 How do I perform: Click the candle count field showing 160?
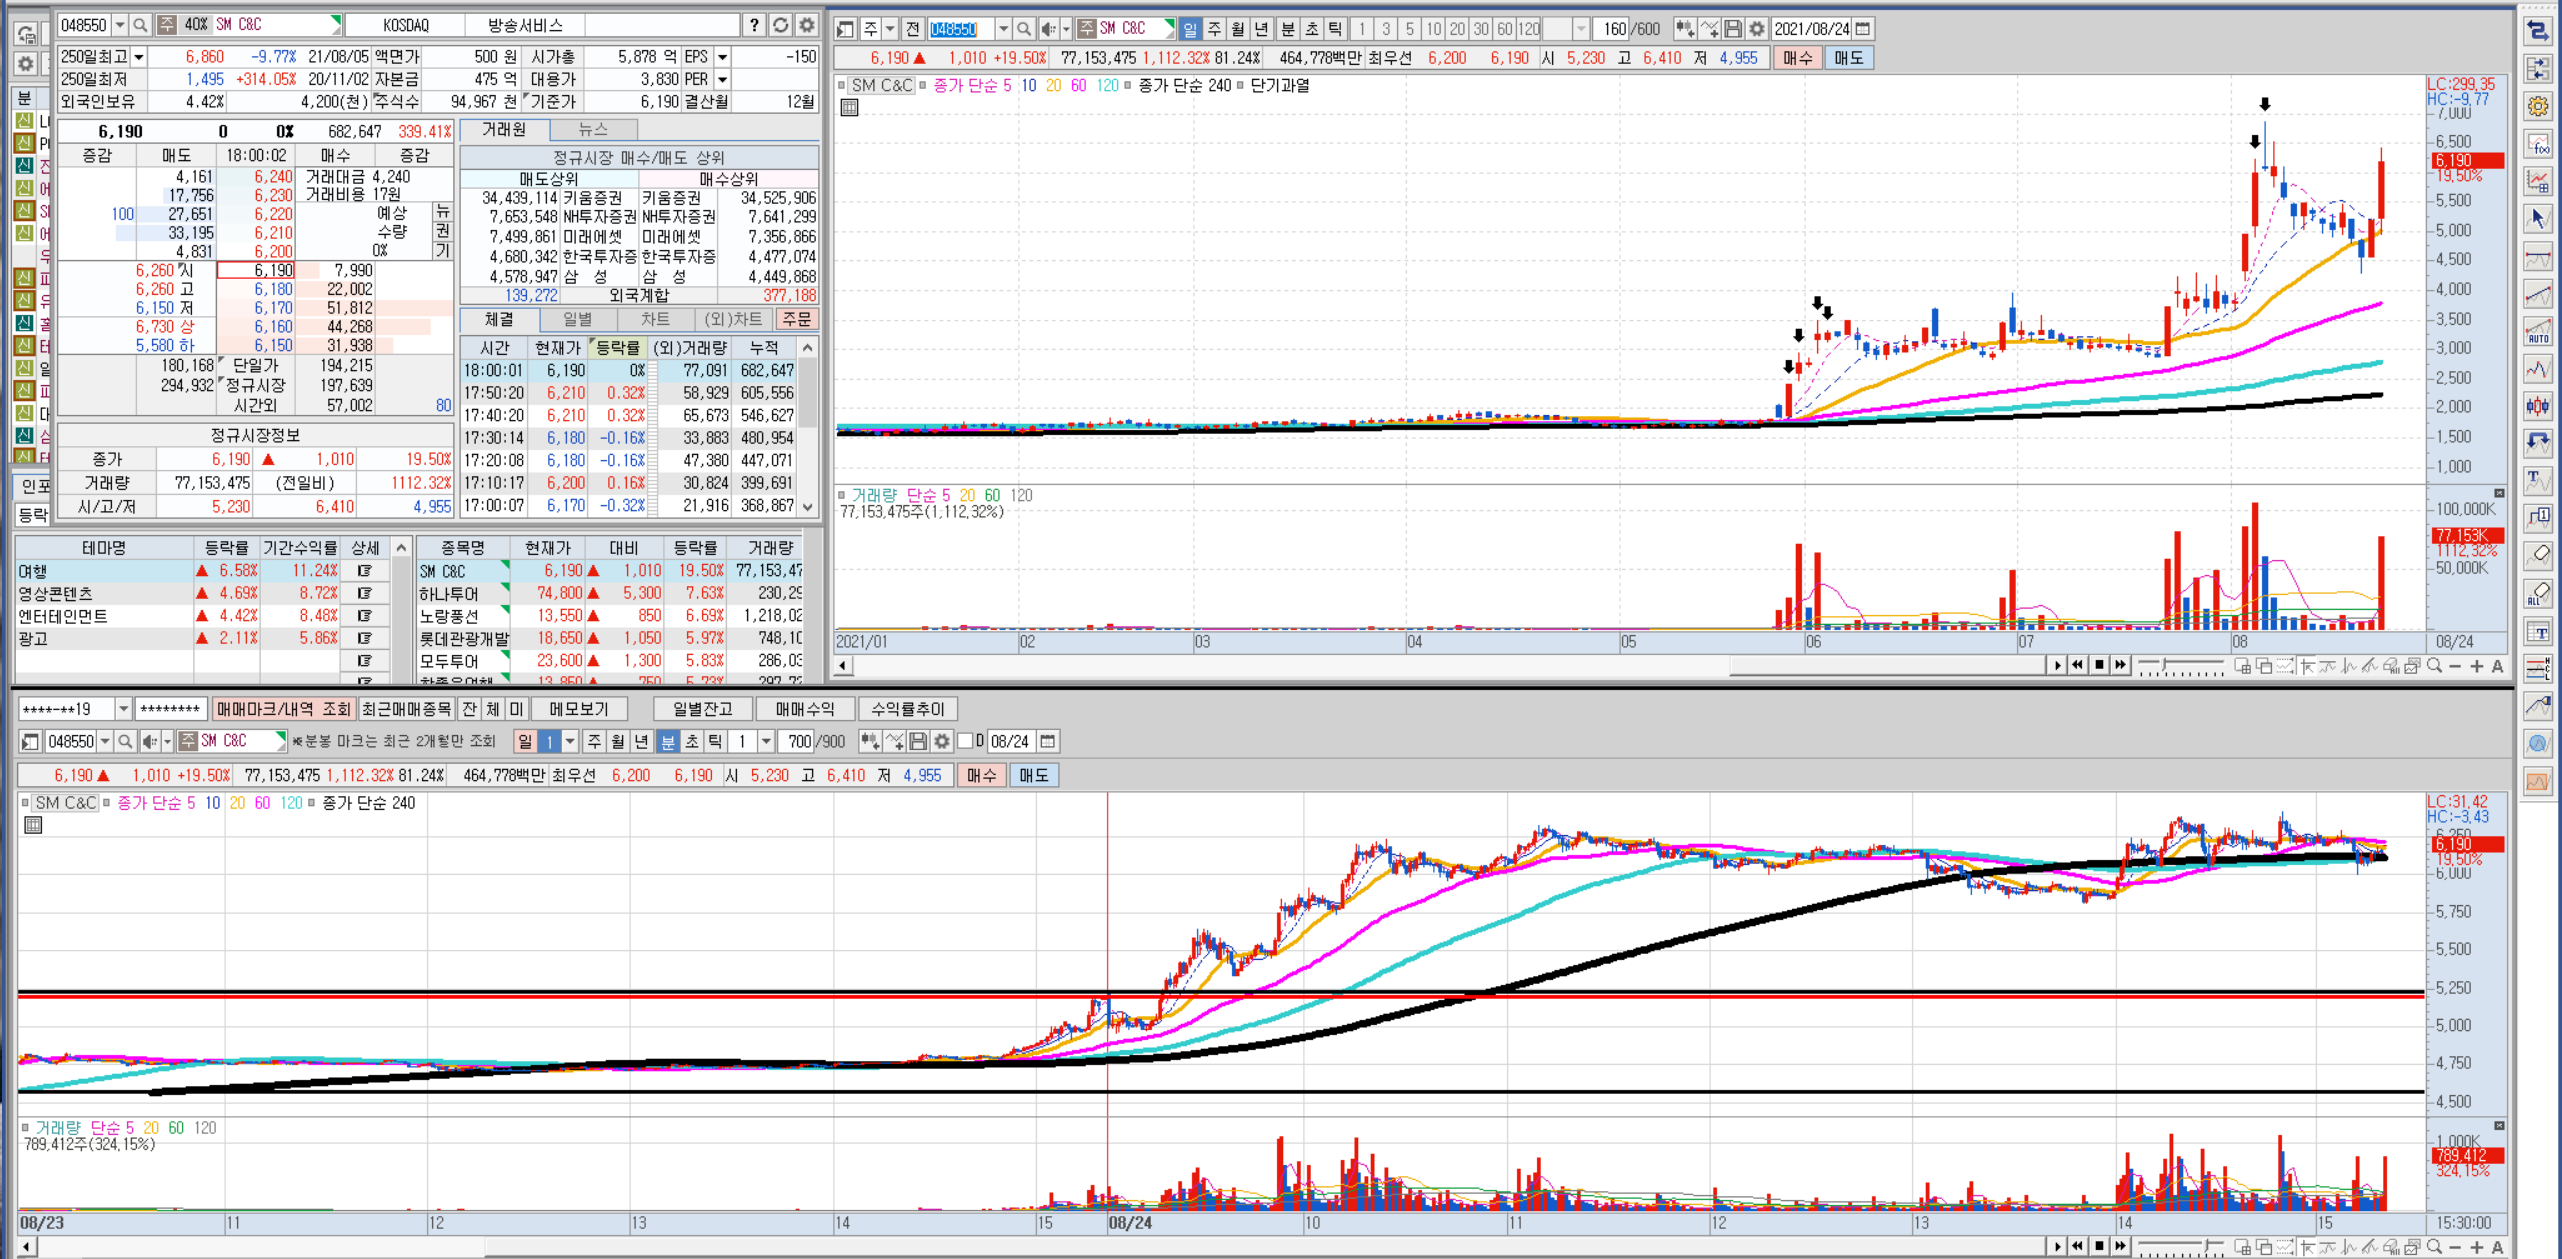(1612, 29)
